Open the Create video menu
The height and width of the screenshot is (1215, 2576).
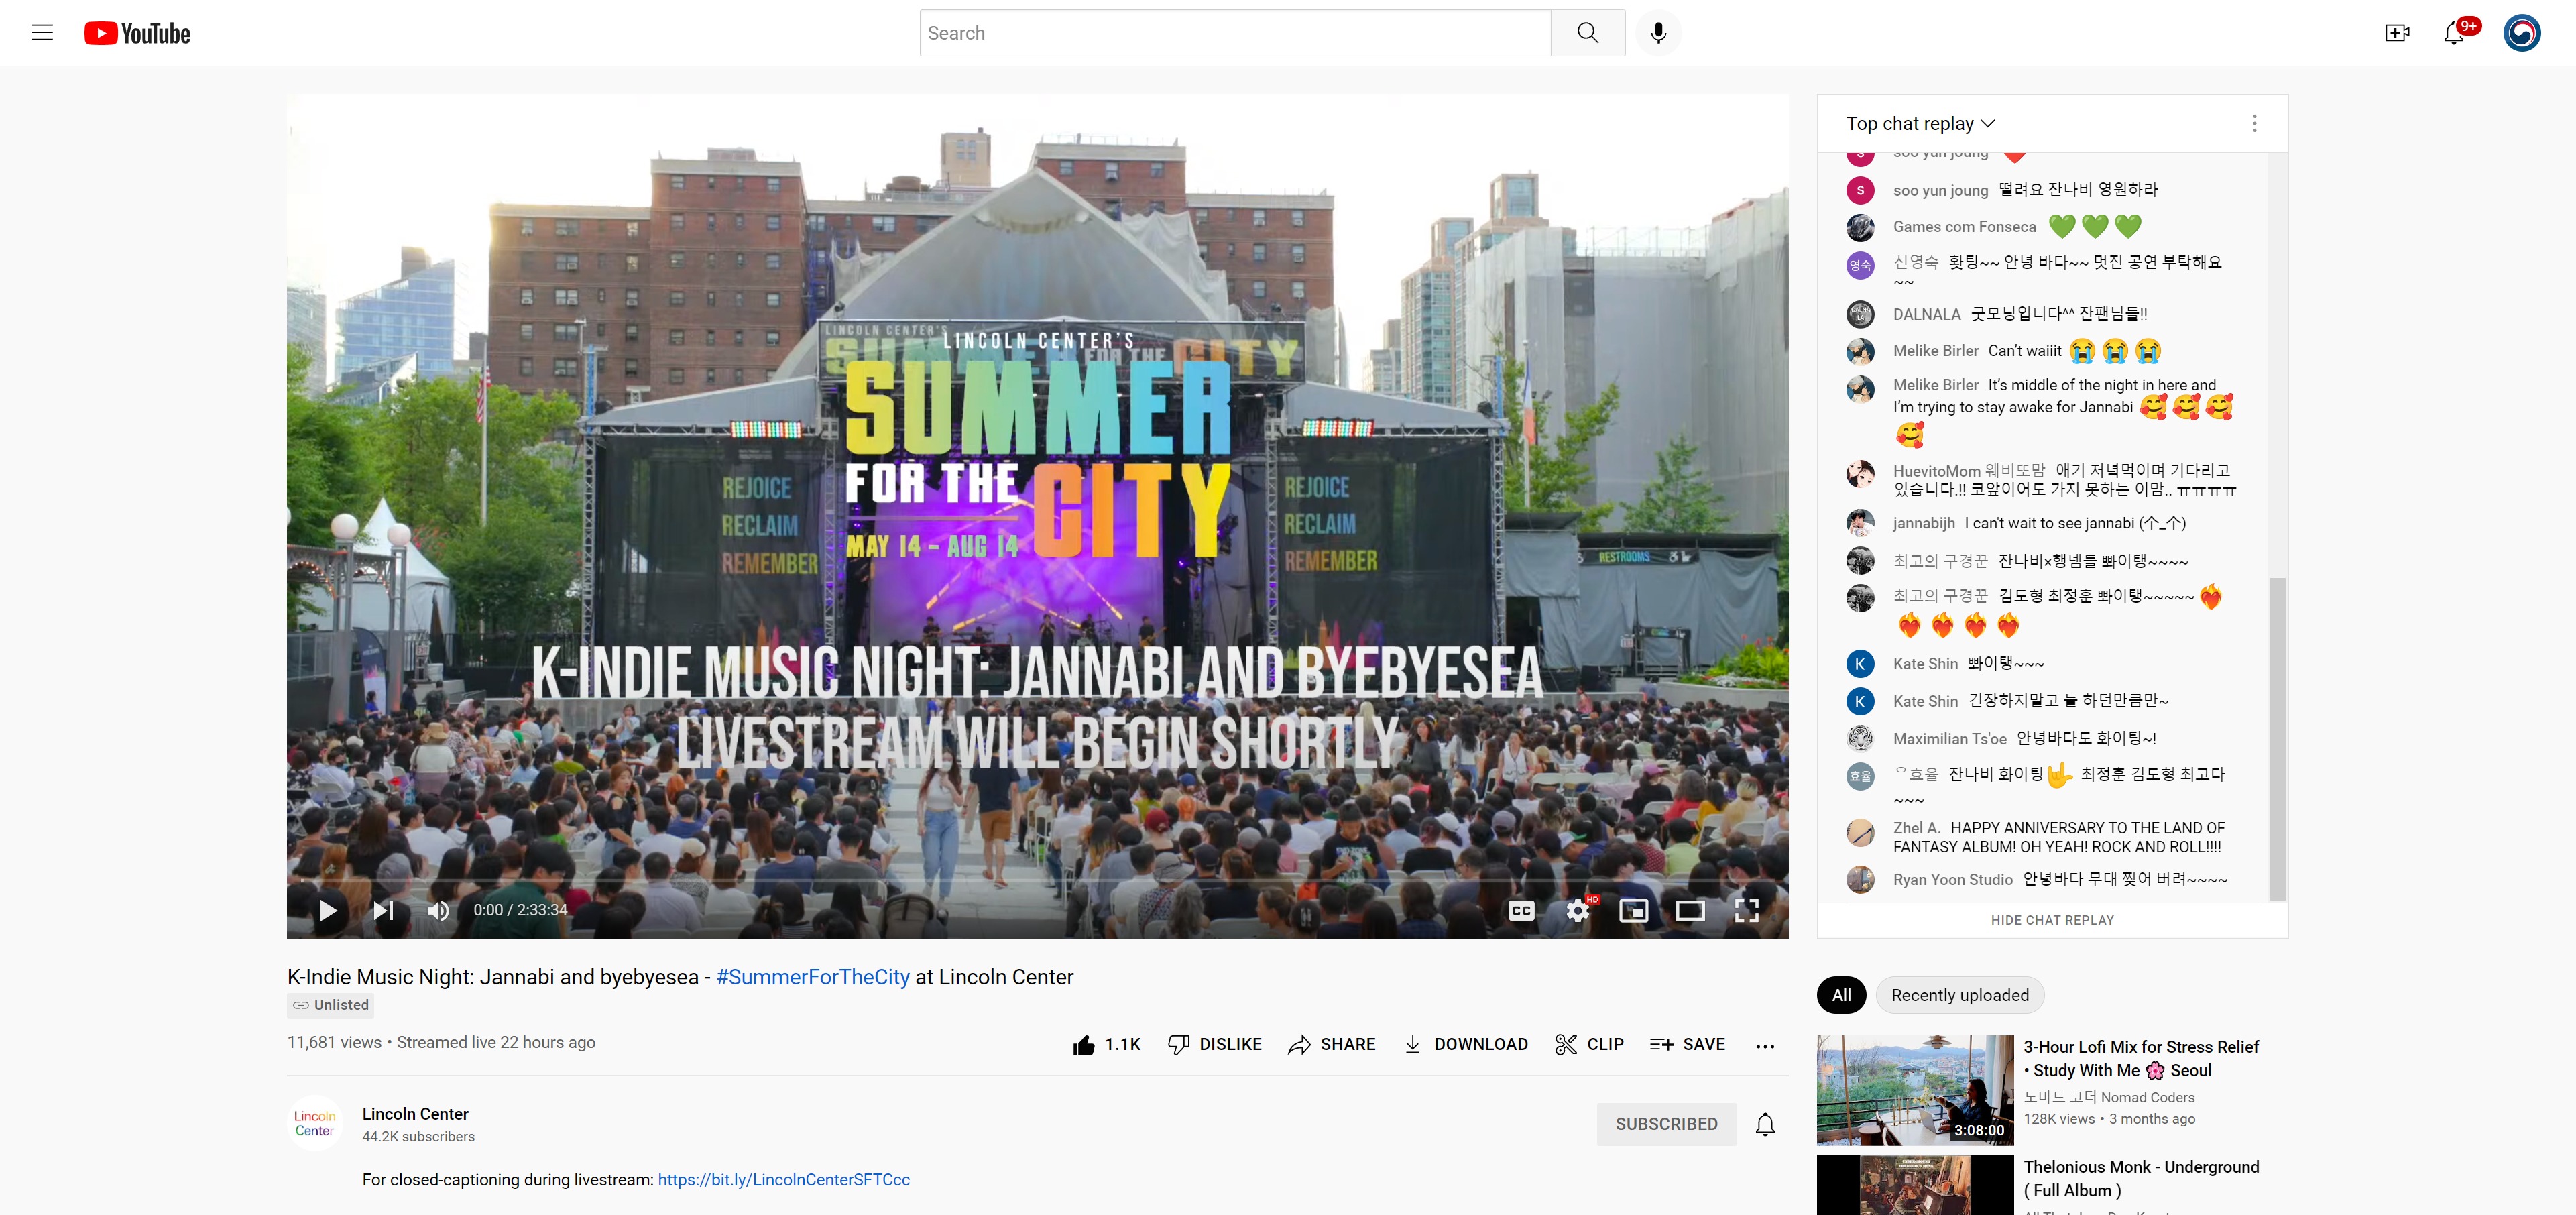click(2397, 33)
